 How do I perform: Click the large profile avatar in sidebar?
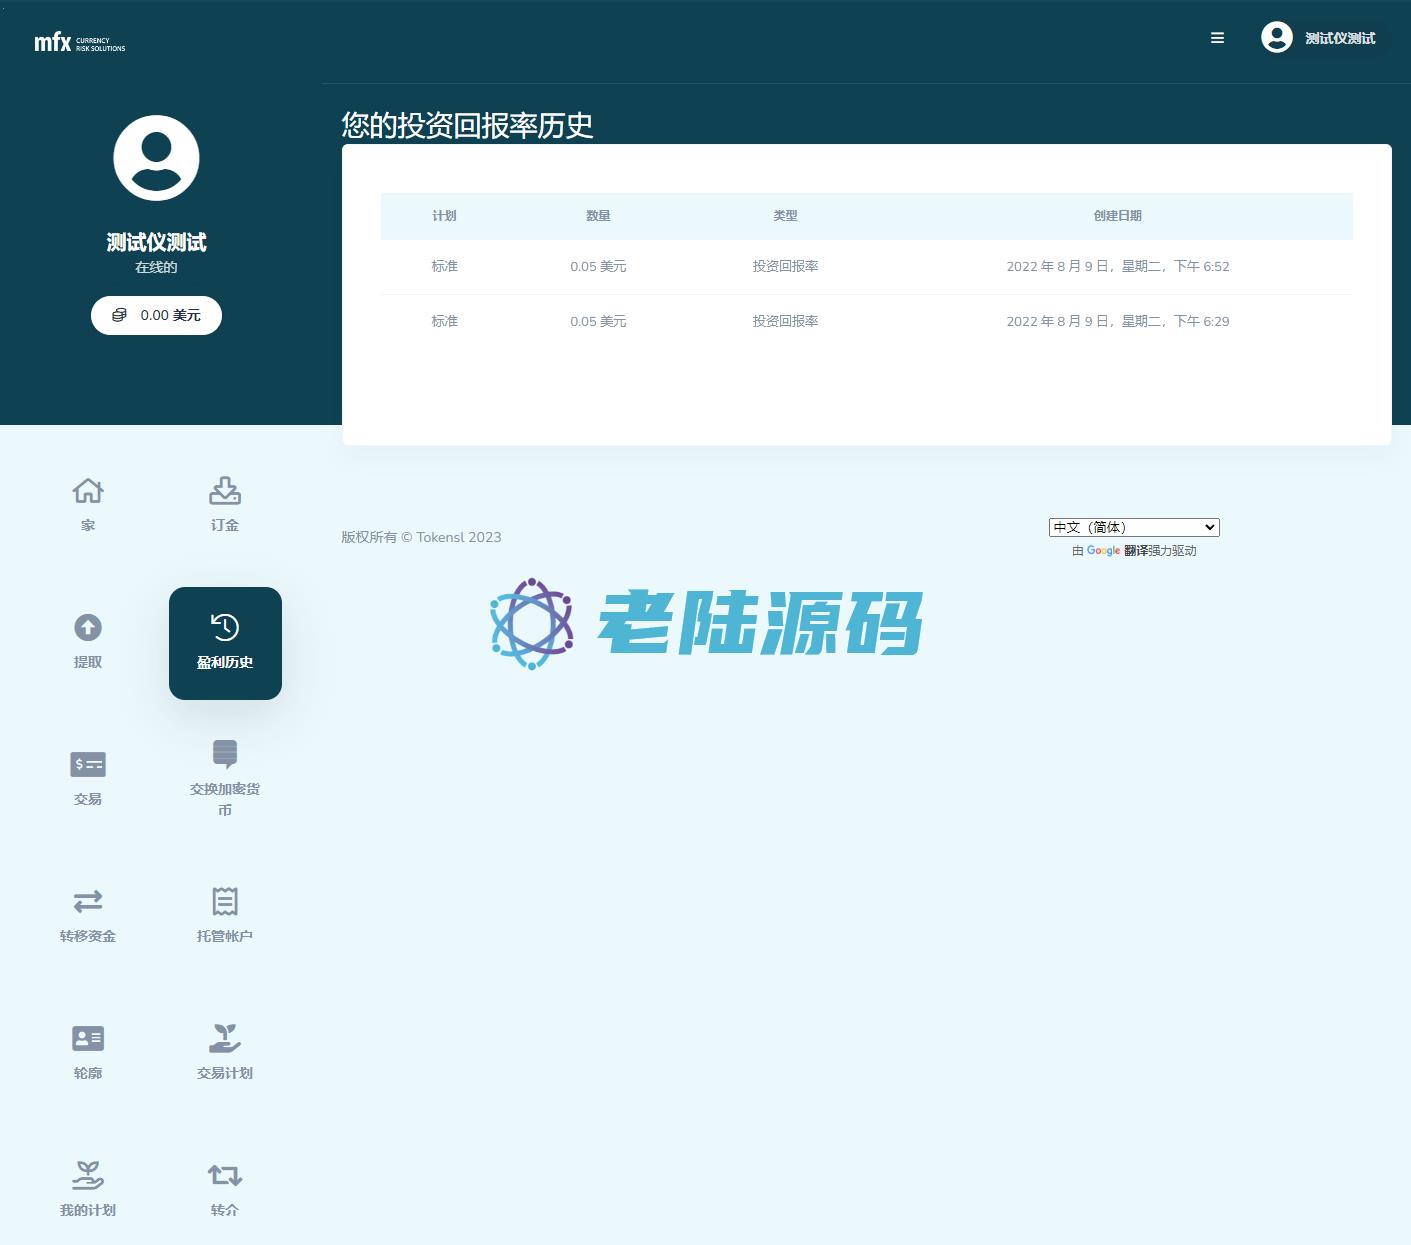[156, 158]
